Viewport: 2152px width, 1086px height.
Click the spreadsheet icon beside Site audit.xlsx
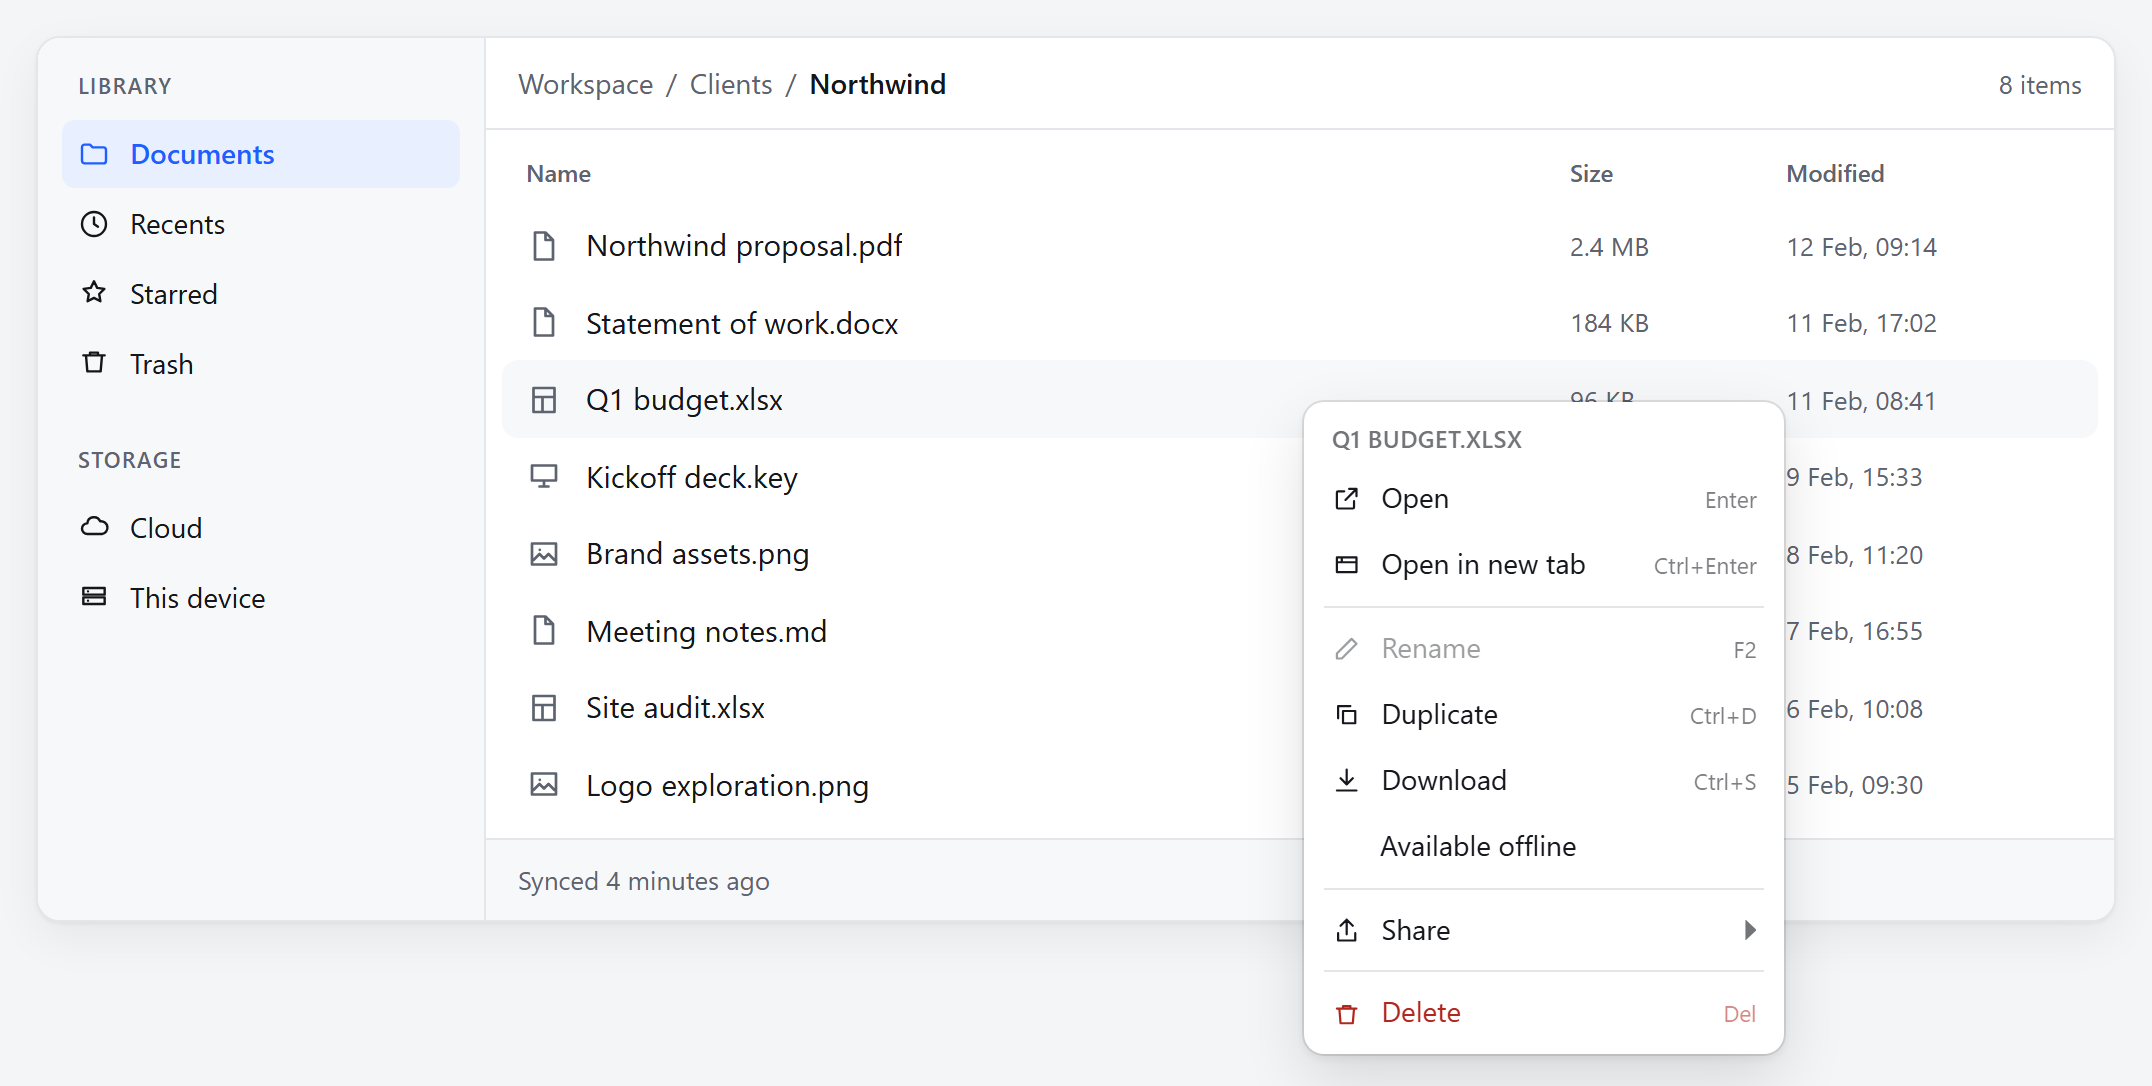(544, 708)
